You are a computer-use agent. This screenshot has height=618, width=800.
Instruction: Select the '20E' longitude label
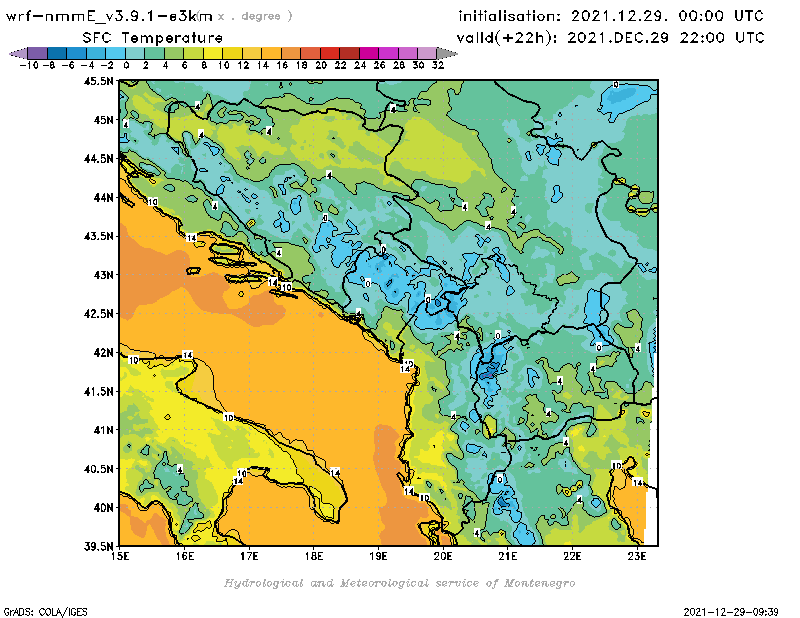(x=443, y=556)
